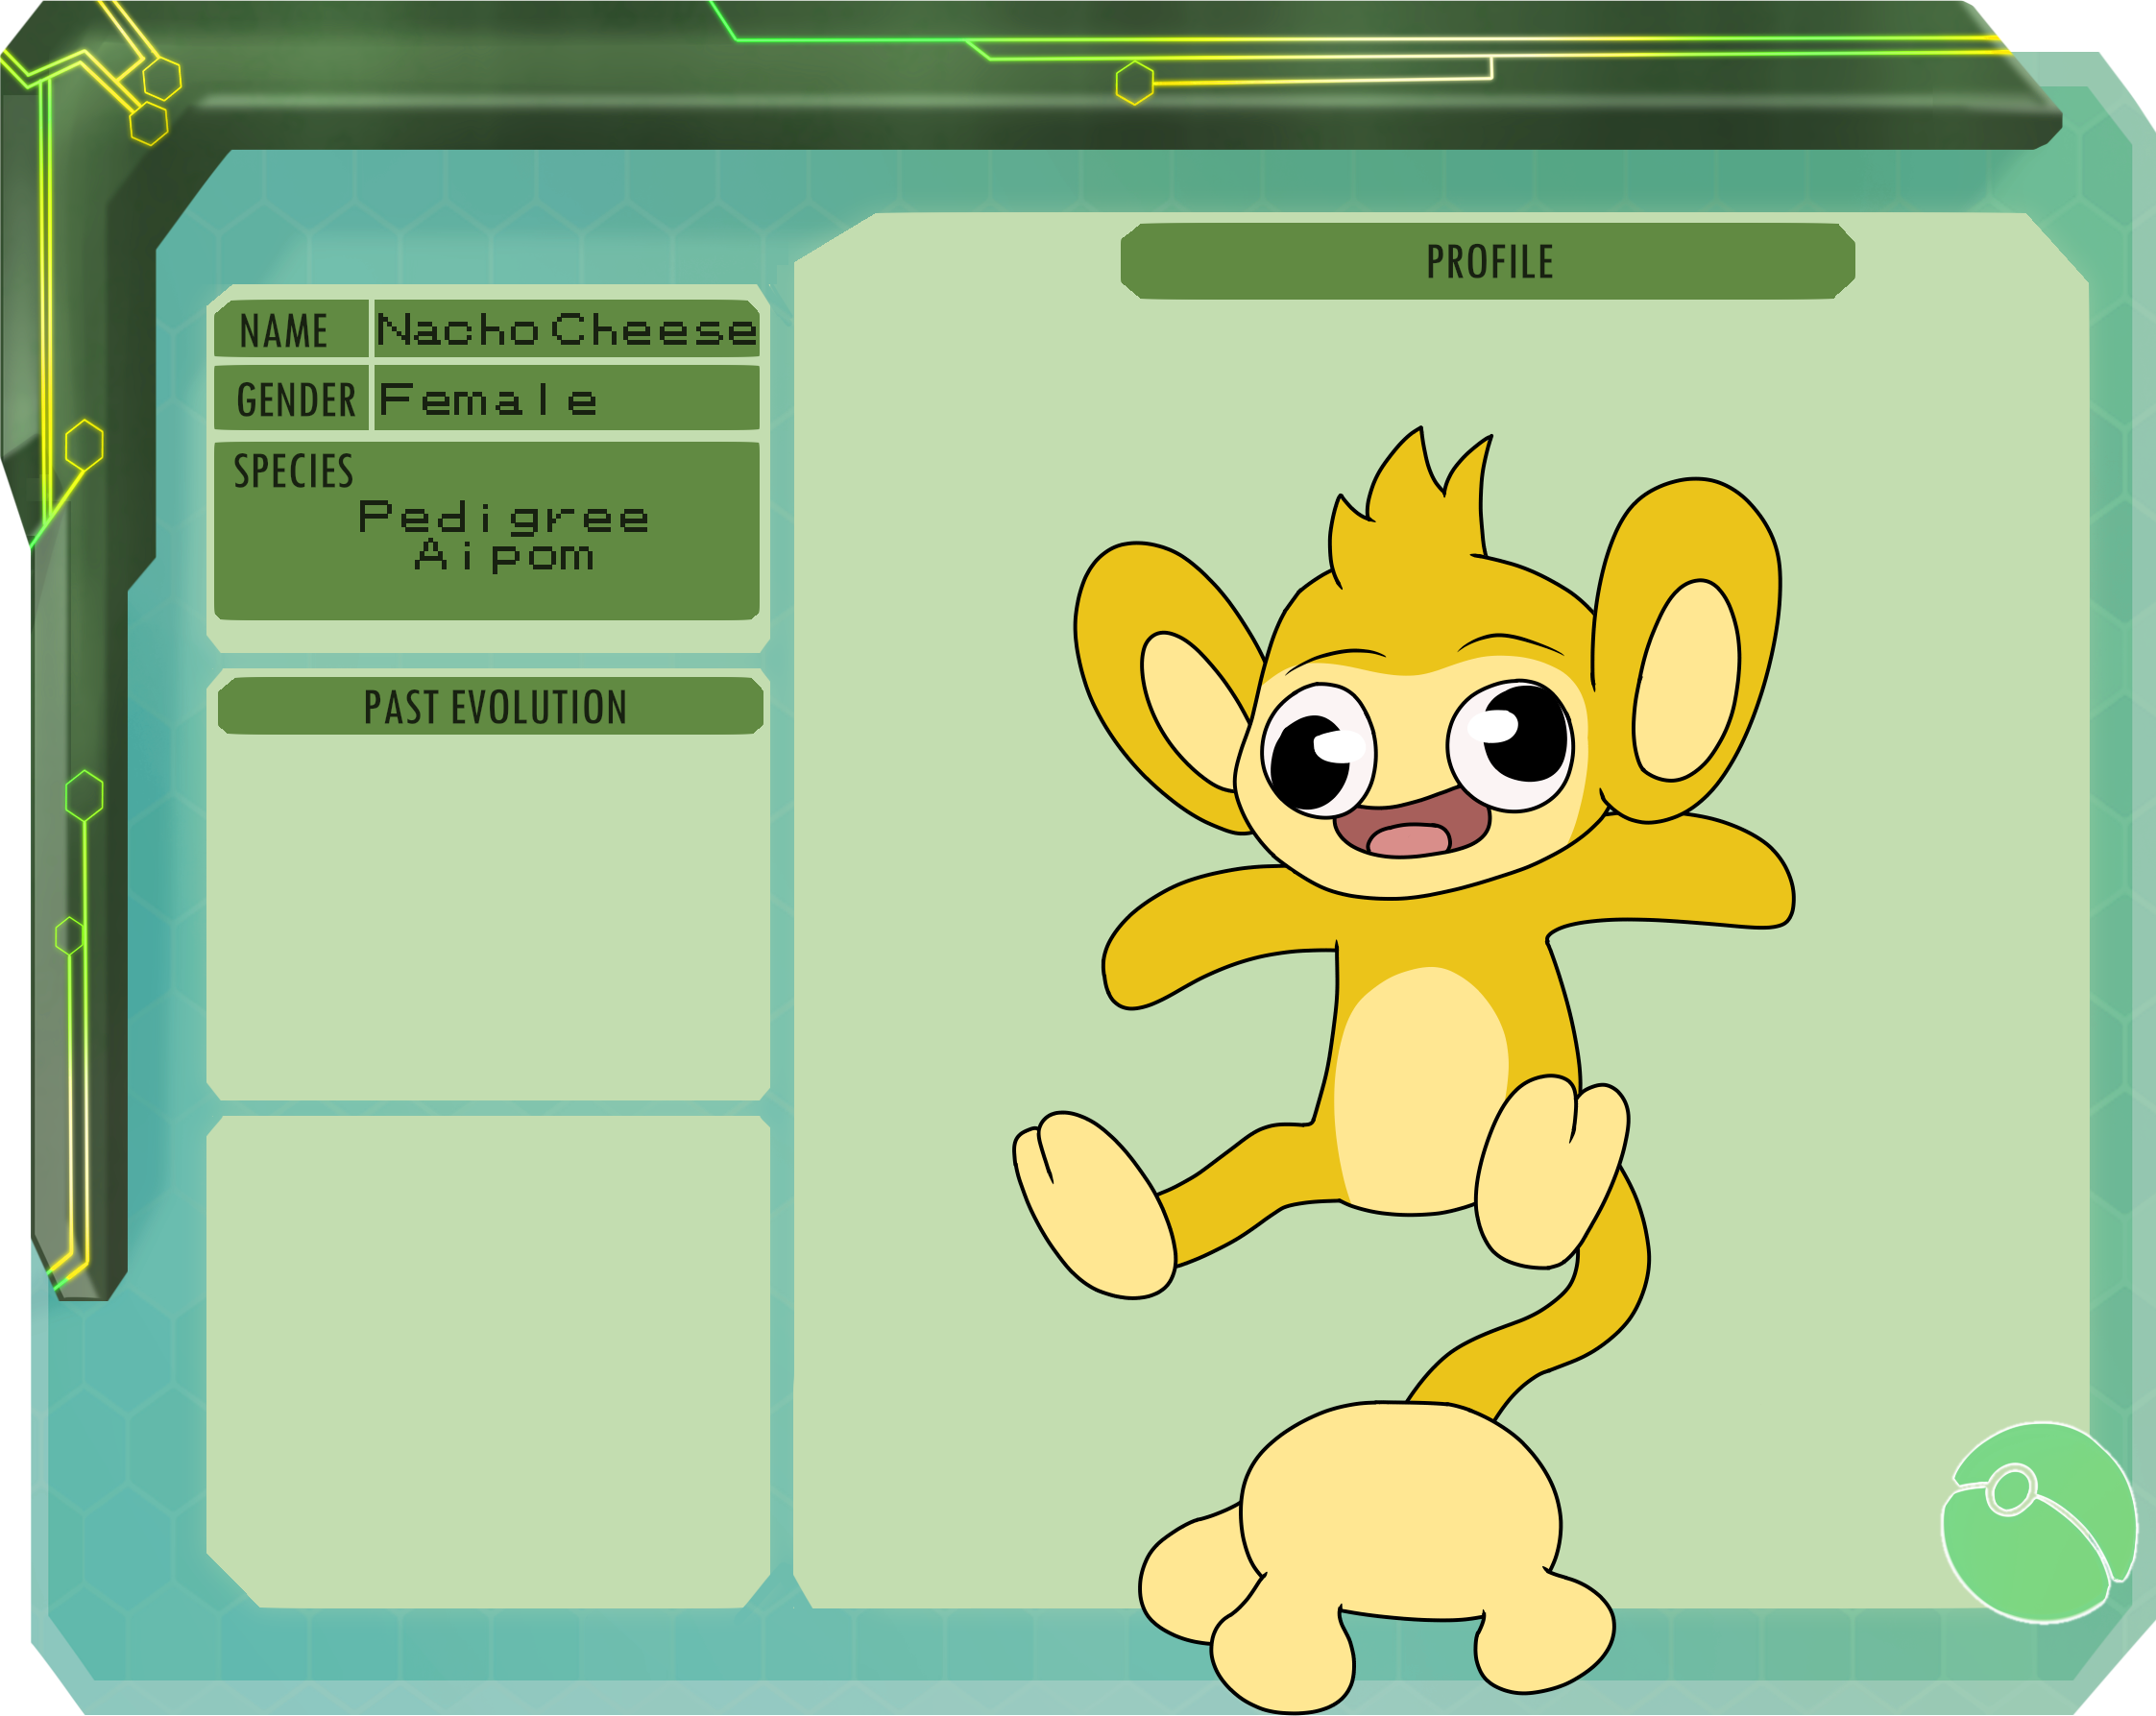Click the name field "Nacho Cheese"
2156x1716 pixels.
[567, 329]
